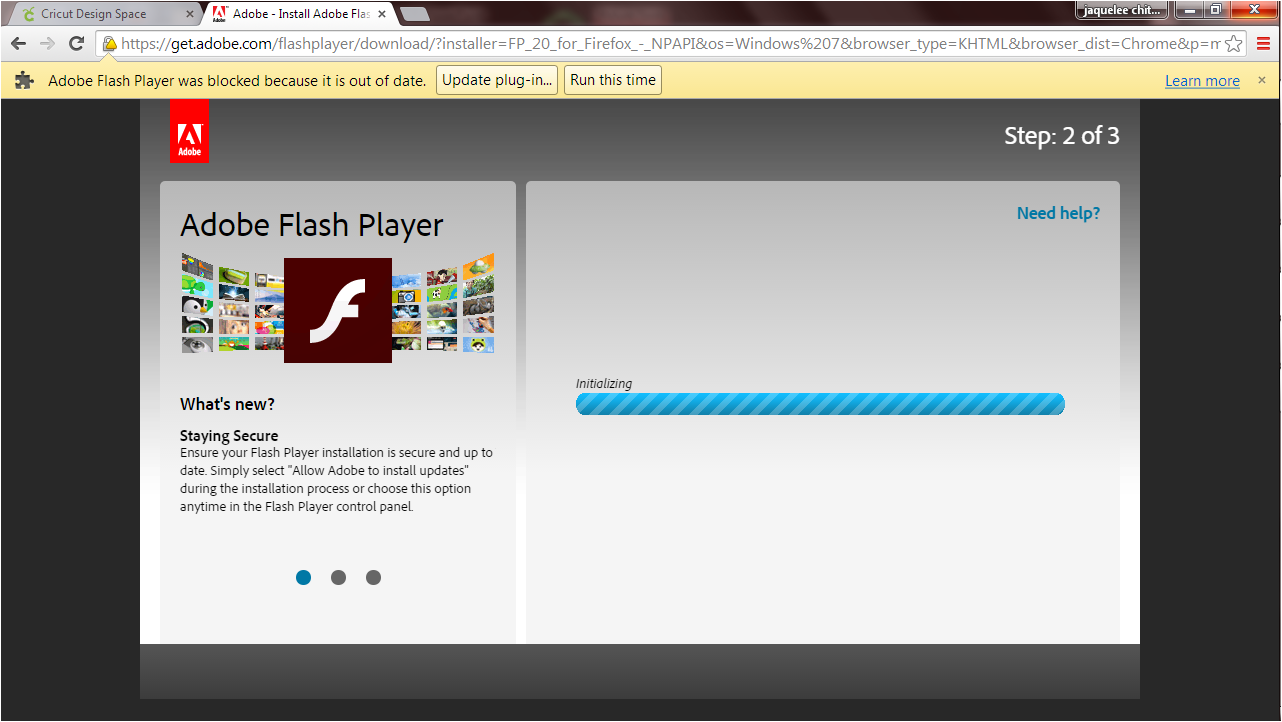Click the Initializing status label

point(604,384)
